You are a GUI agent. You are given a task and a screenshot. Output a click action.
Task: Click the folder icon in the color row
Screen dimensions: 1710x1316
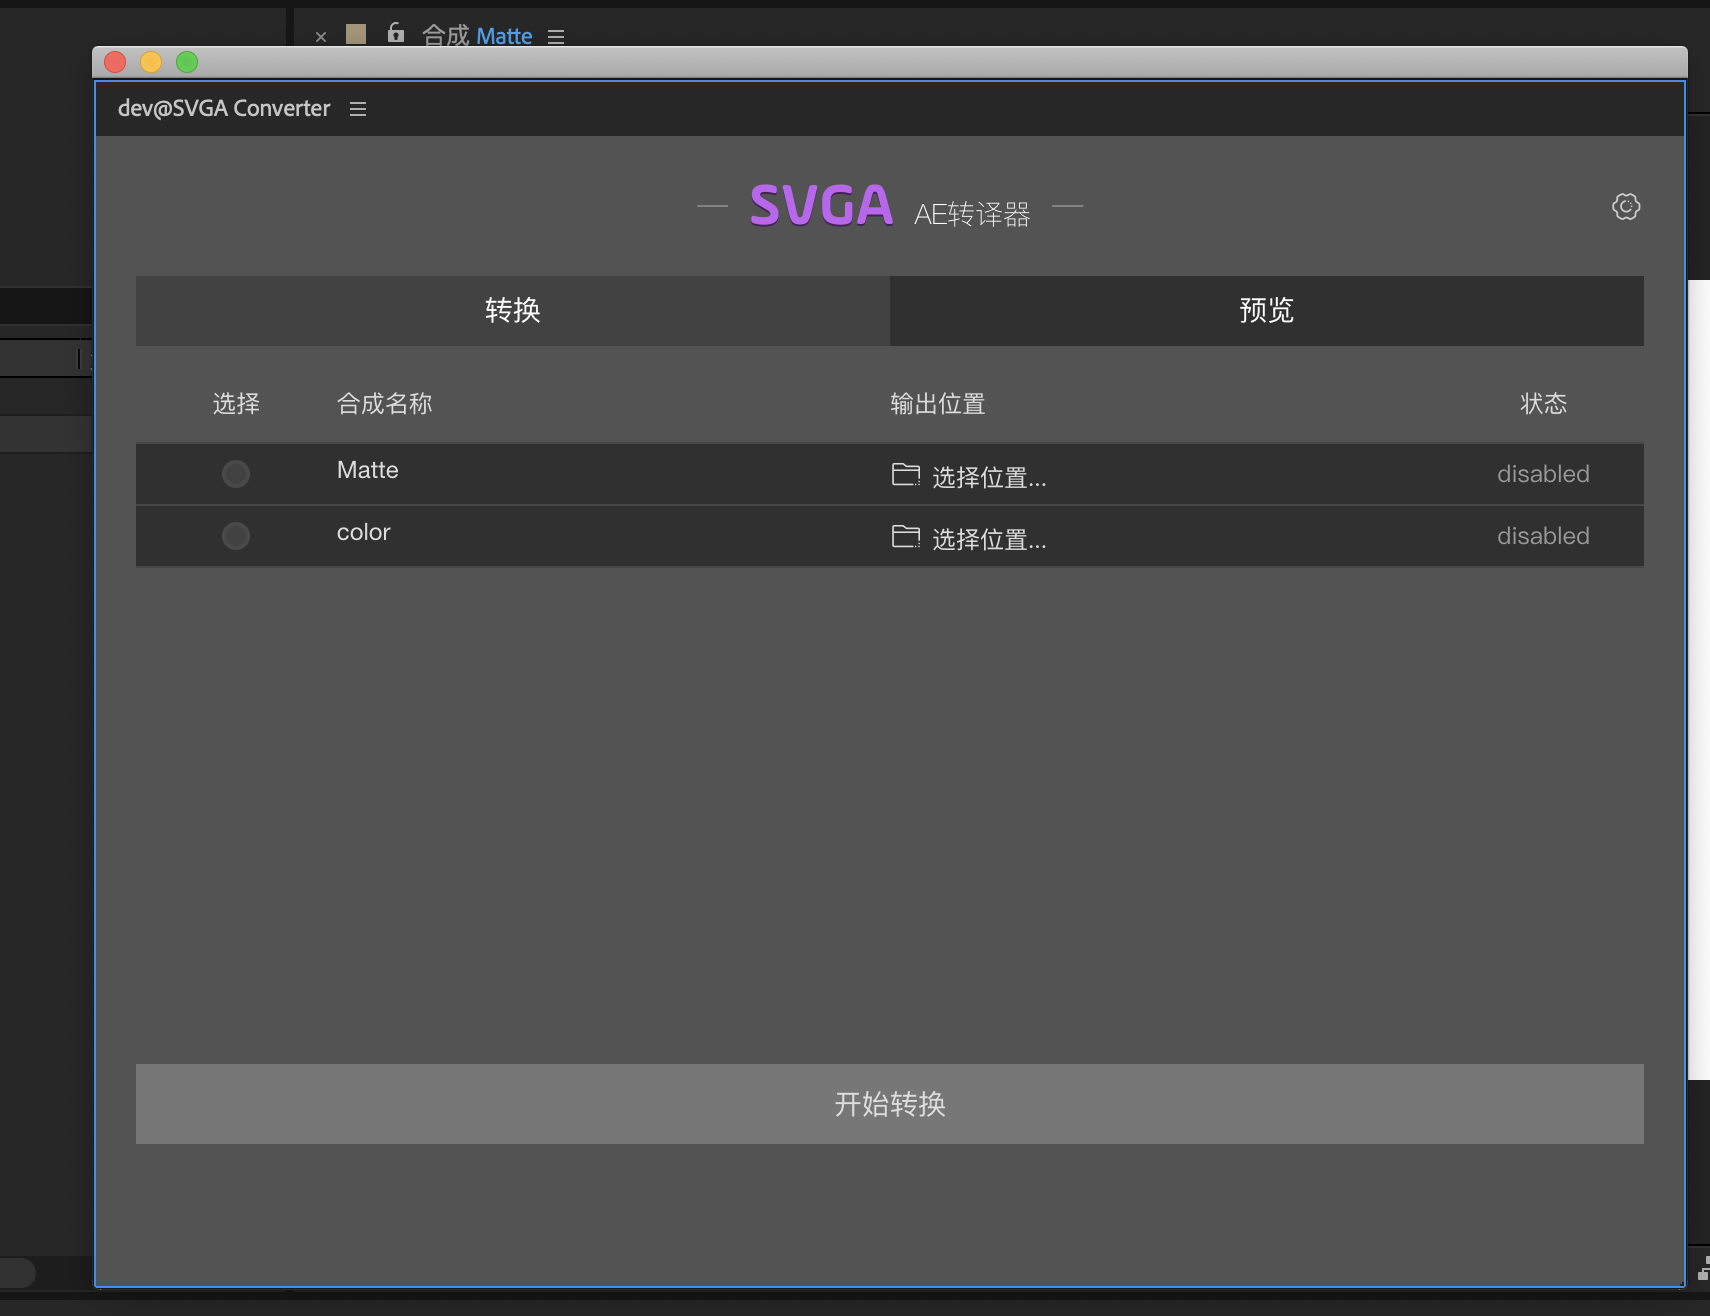click(x=906, y=536)
